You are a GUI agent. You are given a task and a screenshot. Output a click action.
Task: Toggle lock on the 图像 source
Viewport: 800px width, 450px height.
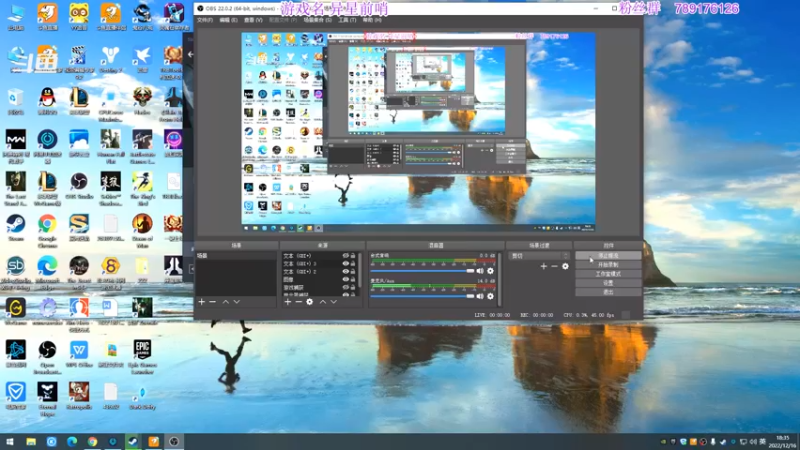click(x=353, y=280)
